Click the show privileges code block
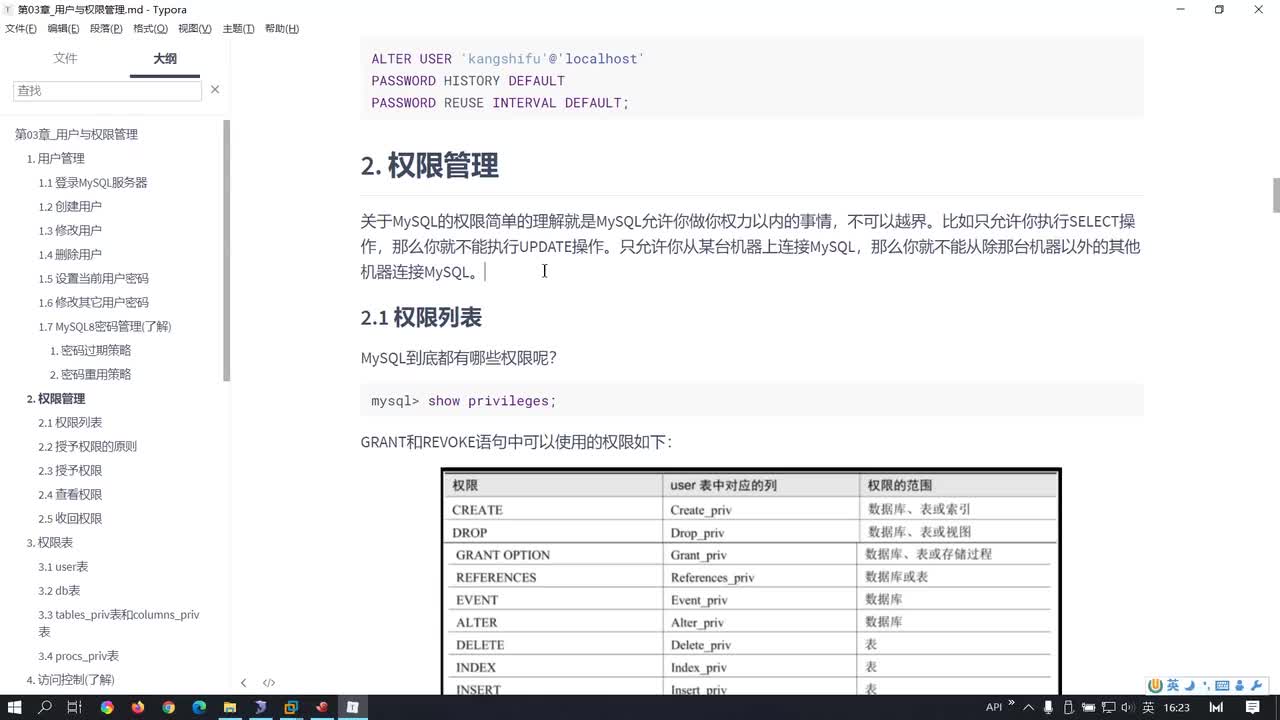This screenshot has height=720, width=1280. pyautogui.click(x=752, y=400)
